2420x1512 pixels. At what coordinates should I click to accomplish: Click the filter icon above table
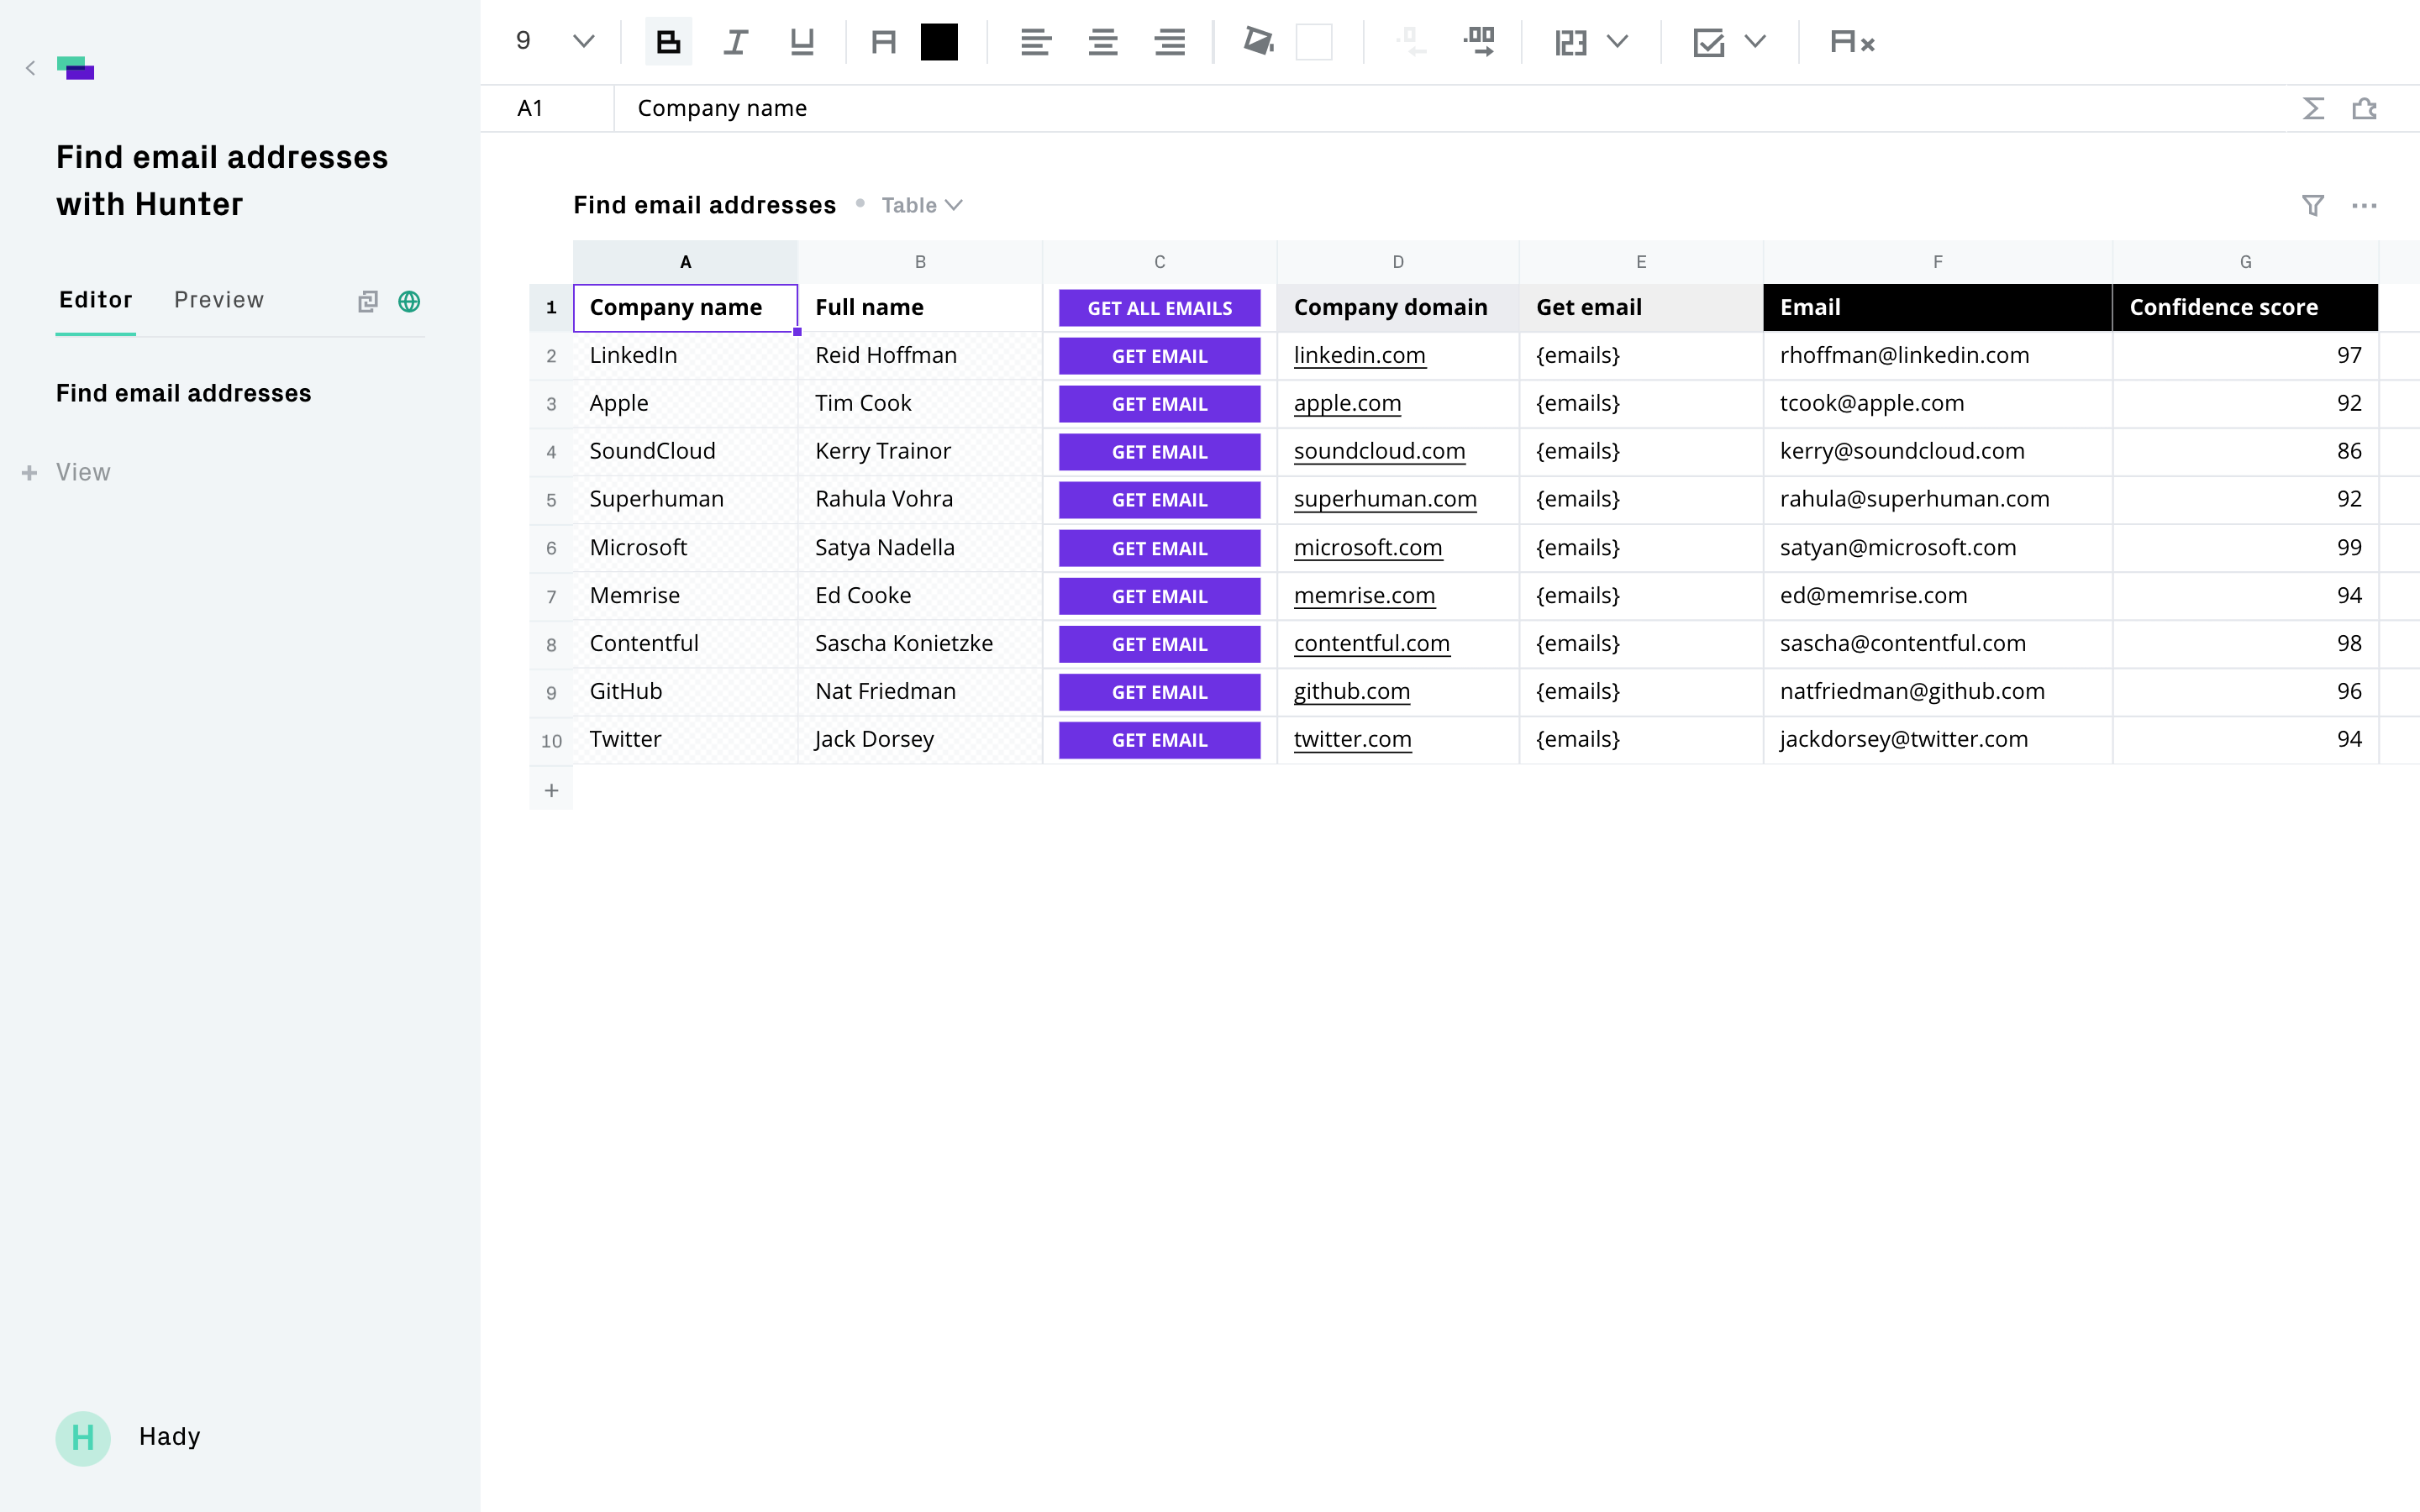coord(2312,205)
